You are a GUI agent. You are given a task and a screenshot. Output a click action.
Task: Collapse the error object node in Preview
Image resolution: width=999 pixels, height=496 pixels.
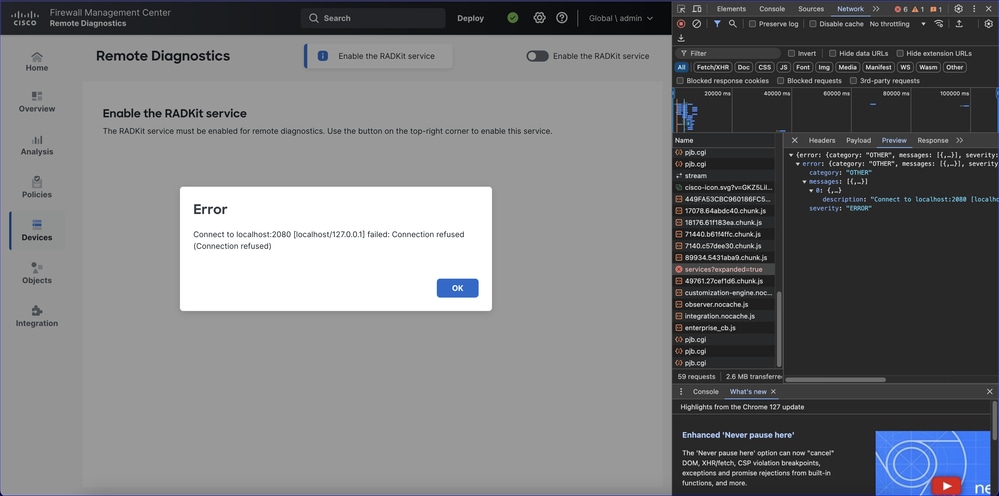tap(798, 164)
